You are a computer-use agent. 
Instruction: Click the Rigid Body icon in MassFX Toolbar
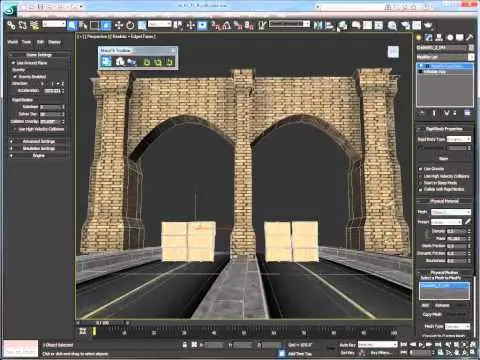pos(119,61)
